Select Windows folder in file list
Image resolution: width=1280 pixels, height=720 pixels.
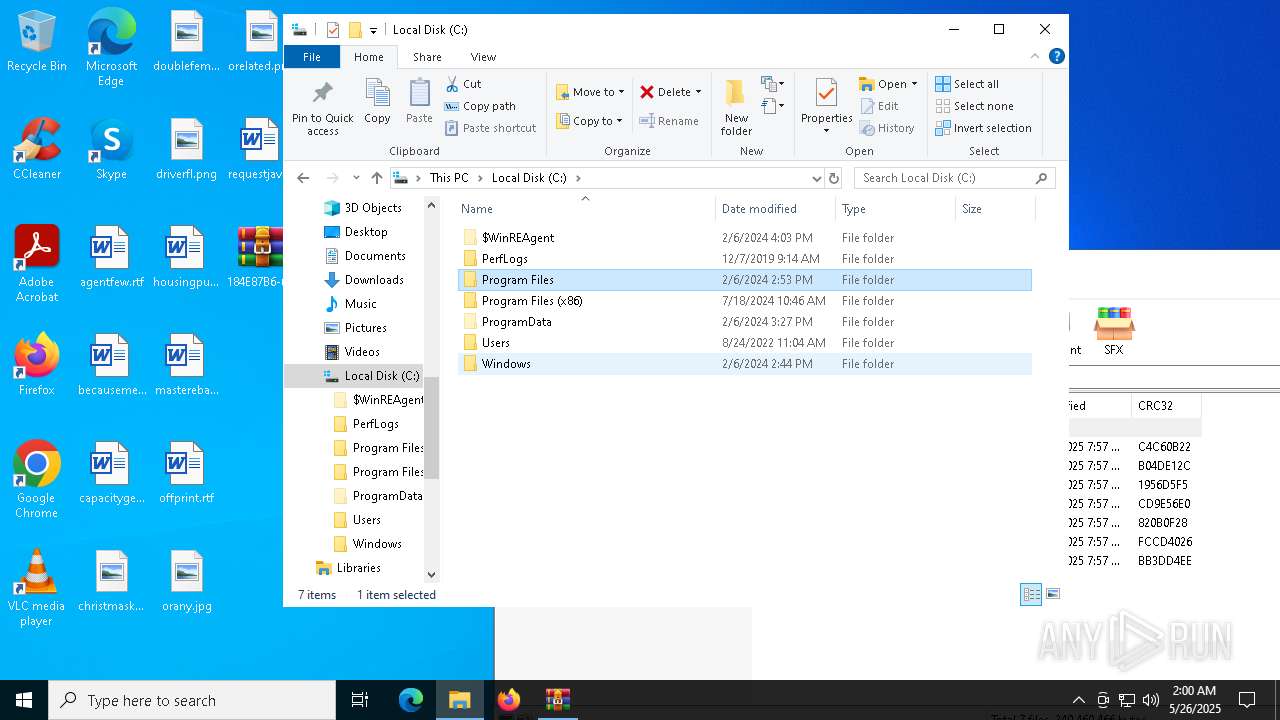(x=745, y=364)
